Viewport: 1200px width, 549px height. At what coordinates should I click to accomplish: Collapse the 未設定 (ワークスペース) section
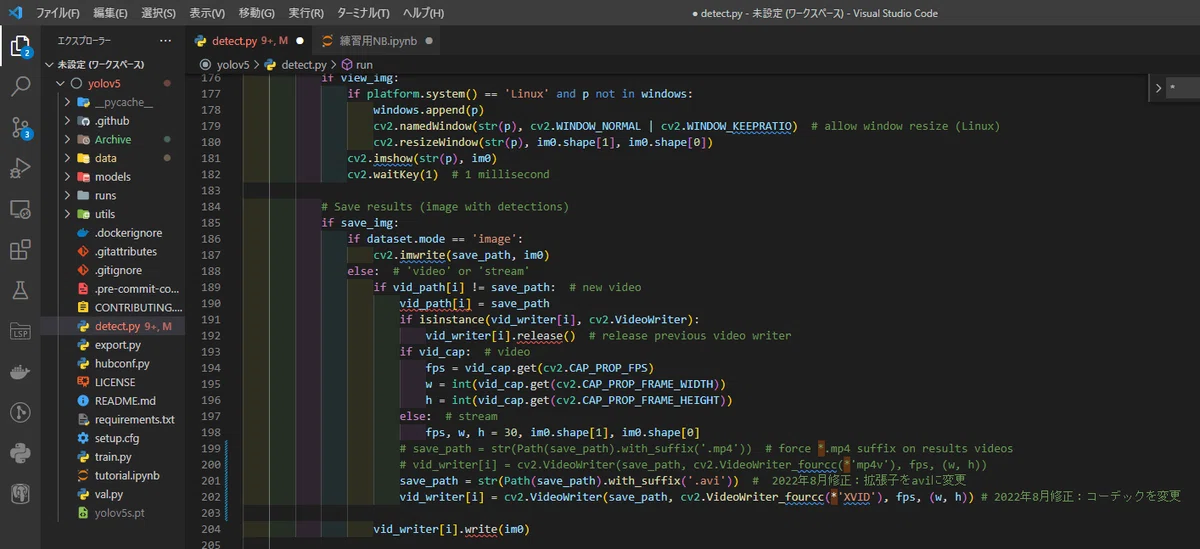[49, 64]
